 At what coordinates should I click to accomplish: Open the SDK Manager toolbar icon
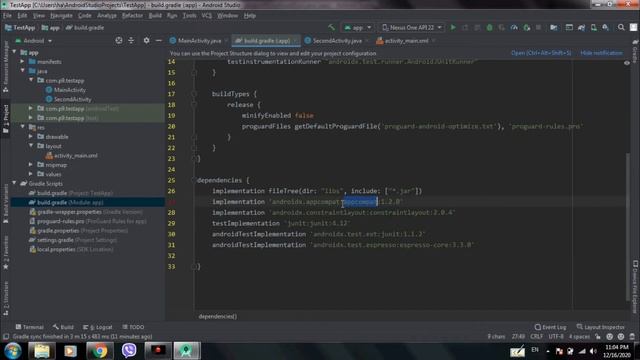[606, 27]
